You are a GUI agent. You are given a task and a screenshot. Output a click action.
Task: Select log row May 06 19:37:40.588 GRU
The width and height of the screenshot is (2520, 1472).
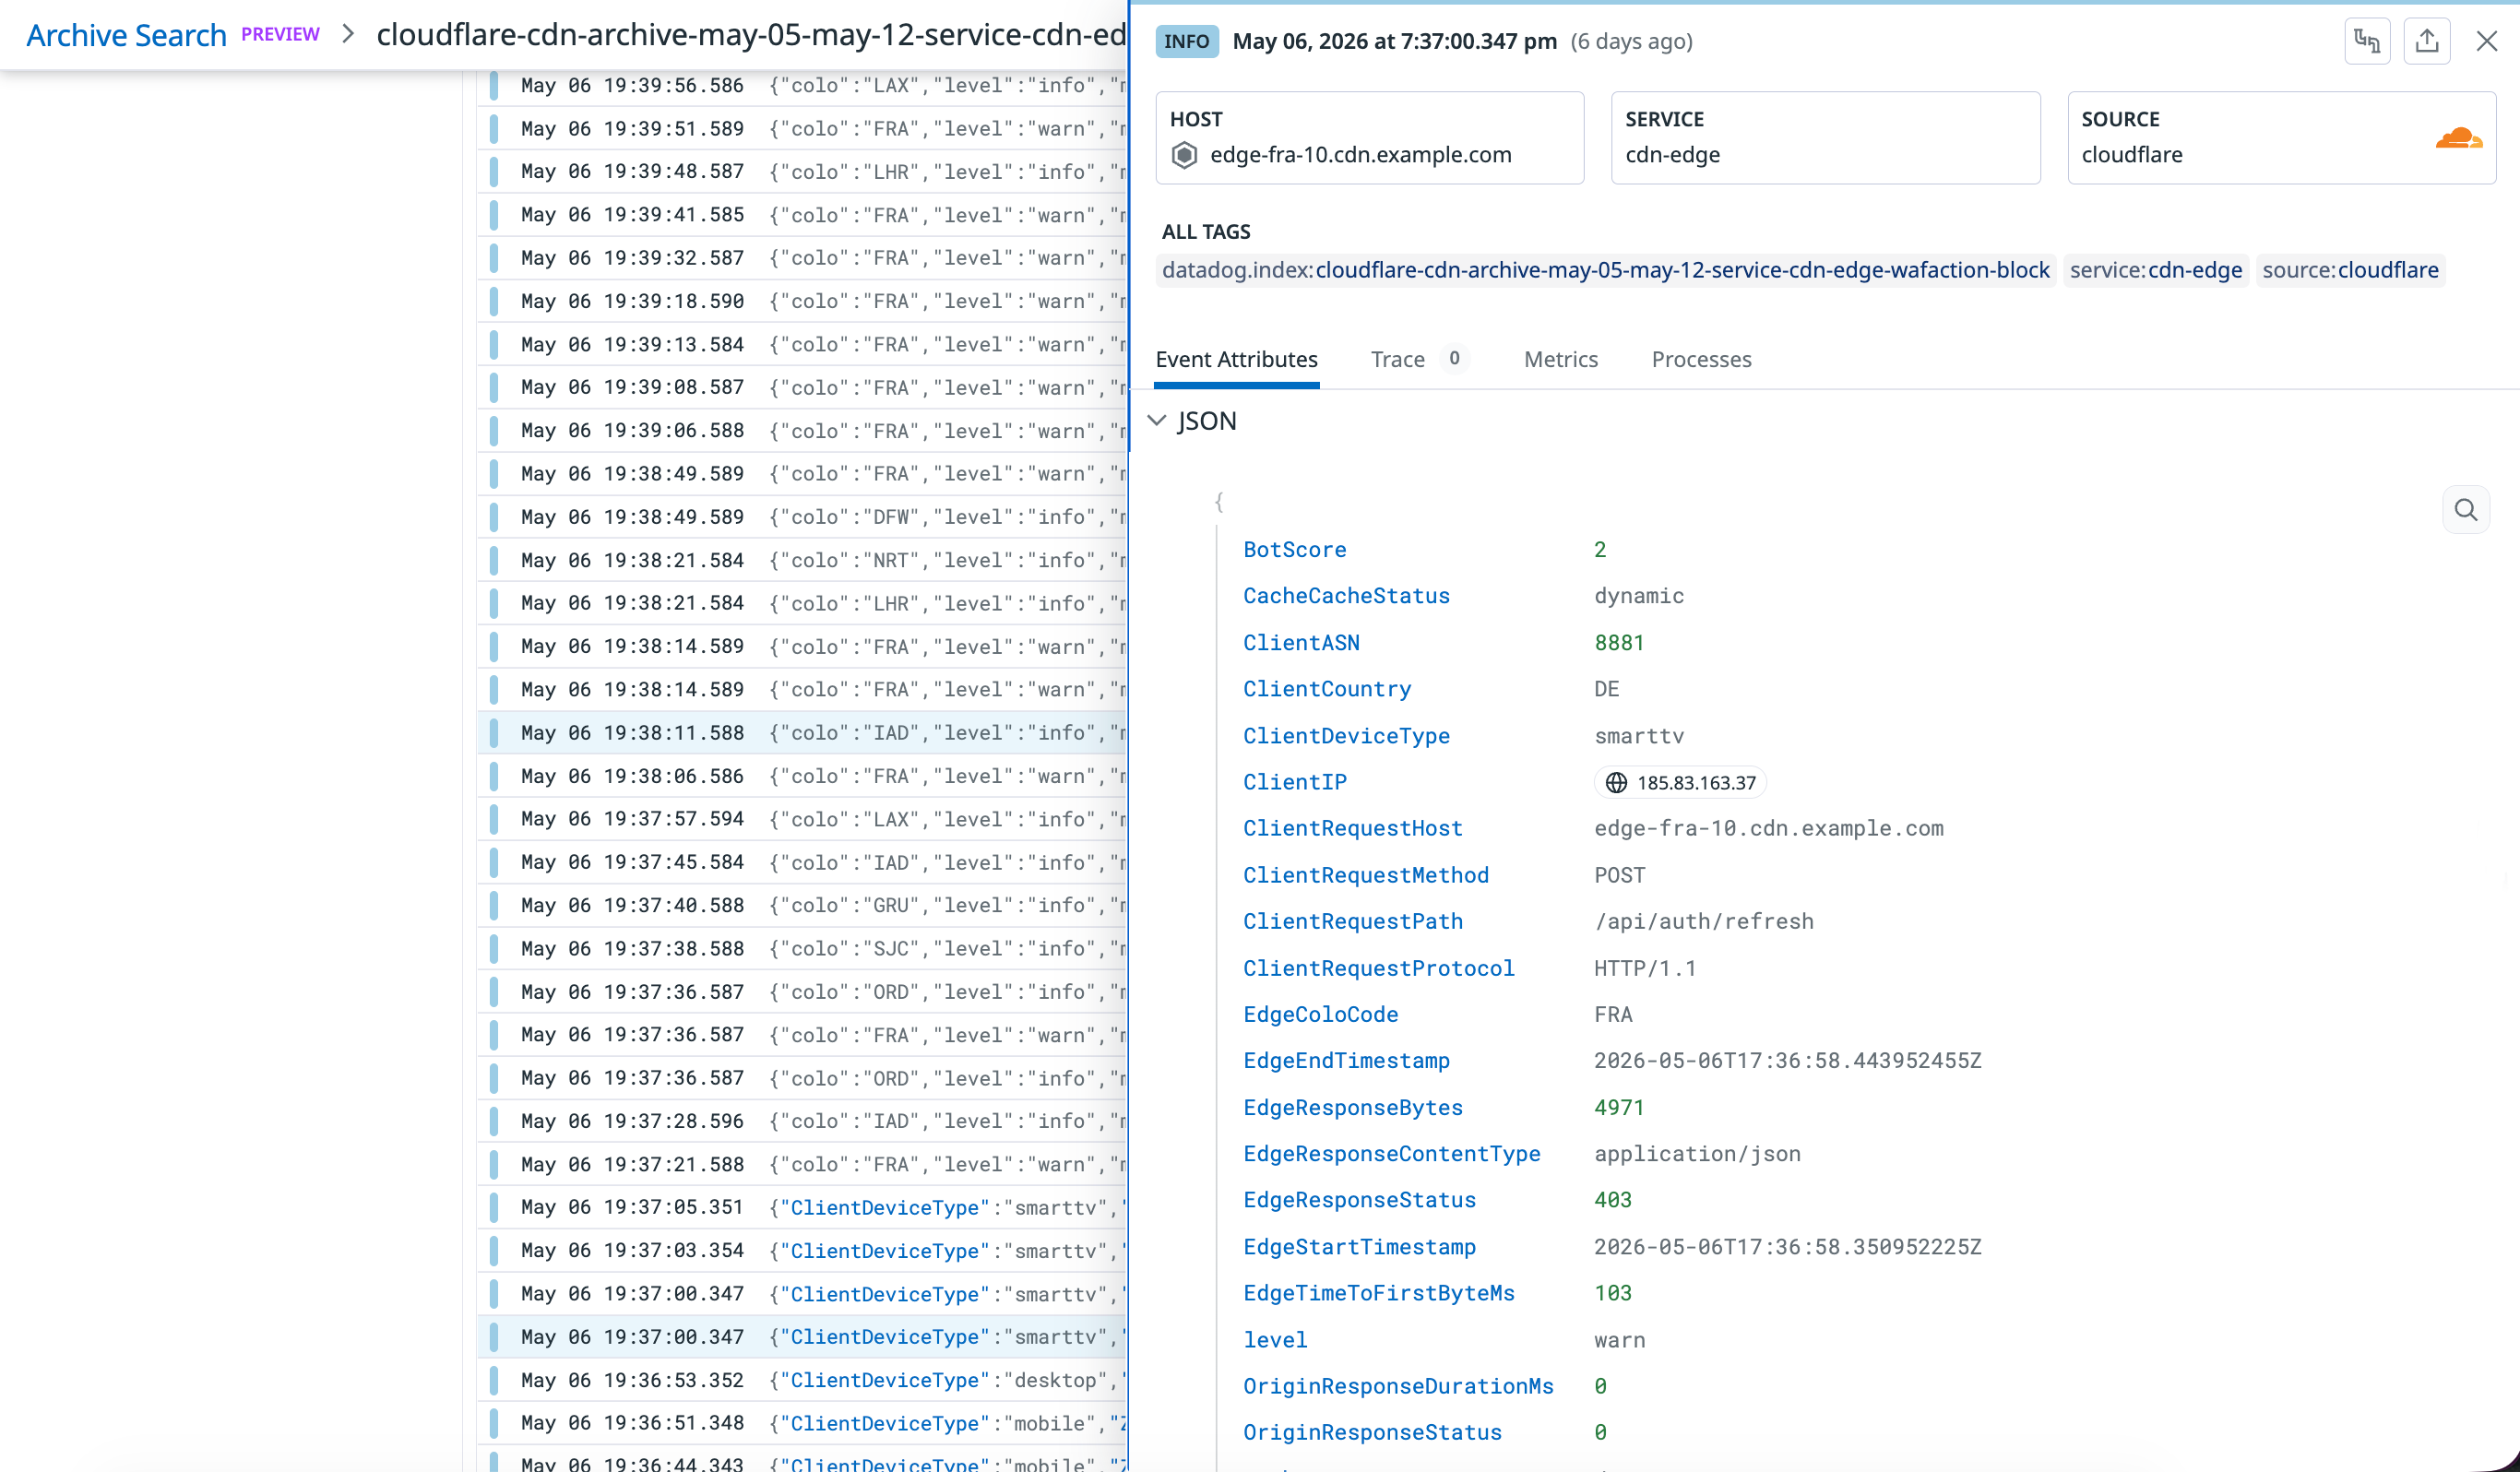(x=803, y=905)
